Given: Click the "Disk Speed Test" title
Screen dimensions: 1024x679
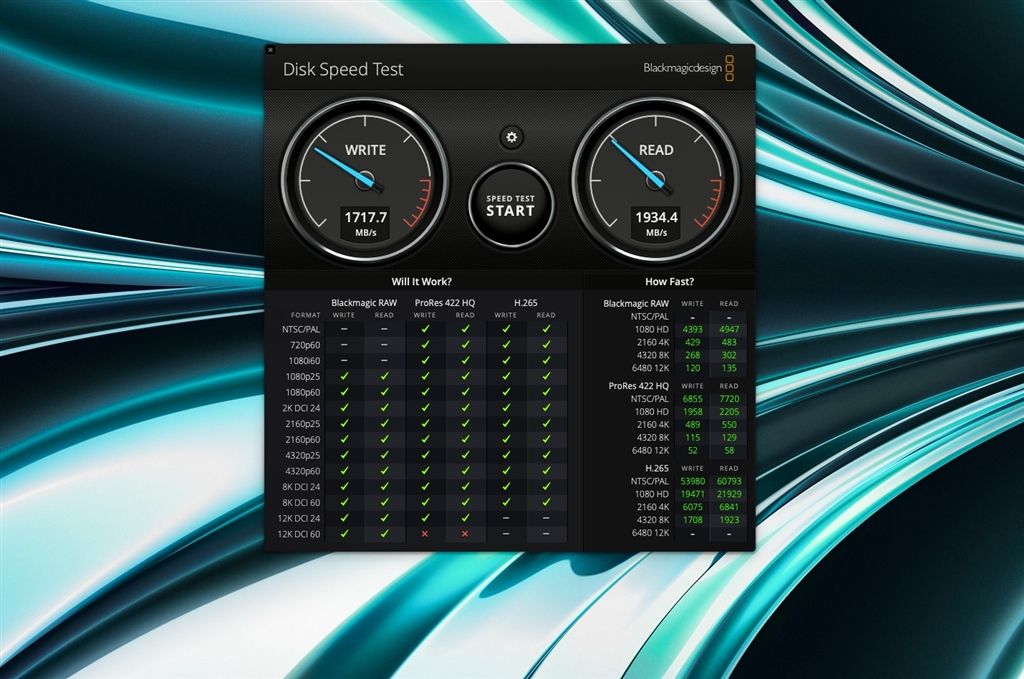Looking at the screenshot, I should (343, 69).
